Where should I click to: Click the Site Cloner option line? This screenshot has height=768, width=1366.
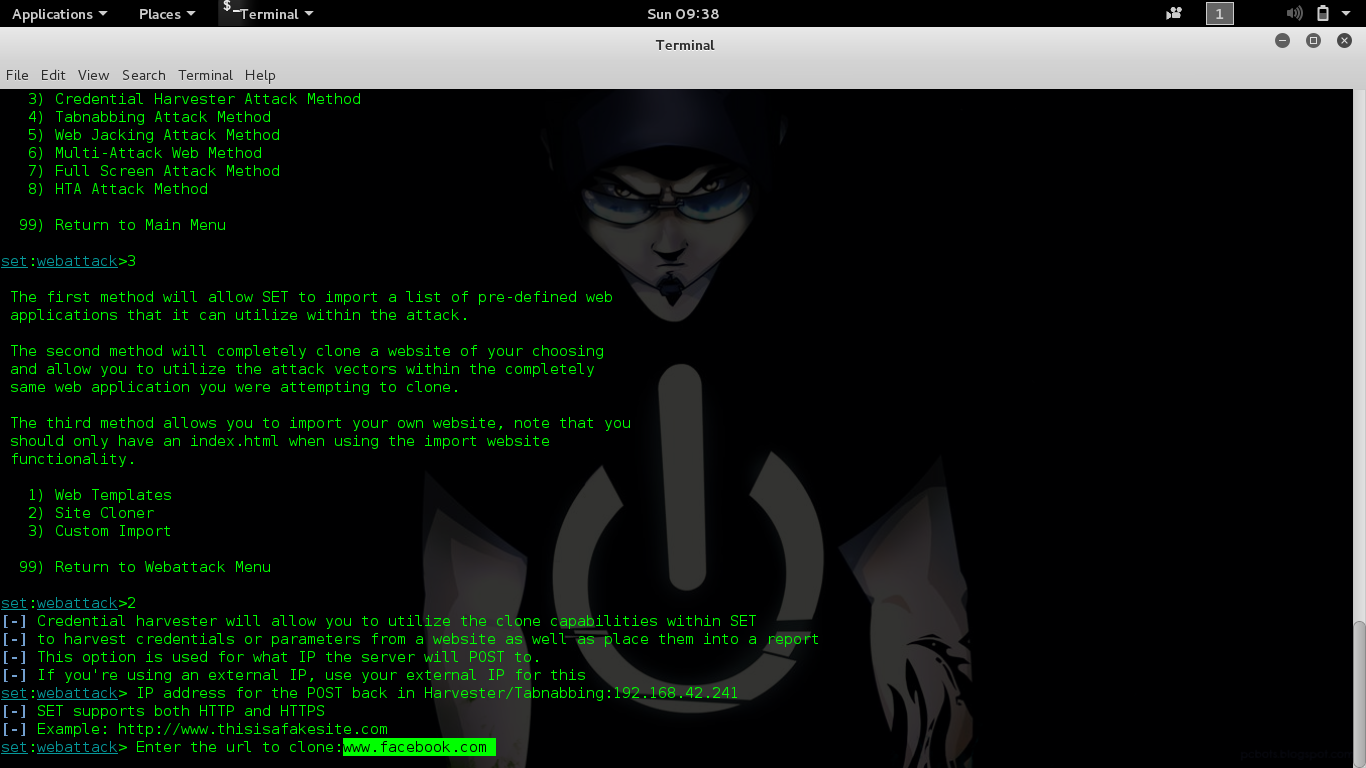pos(90,513)
